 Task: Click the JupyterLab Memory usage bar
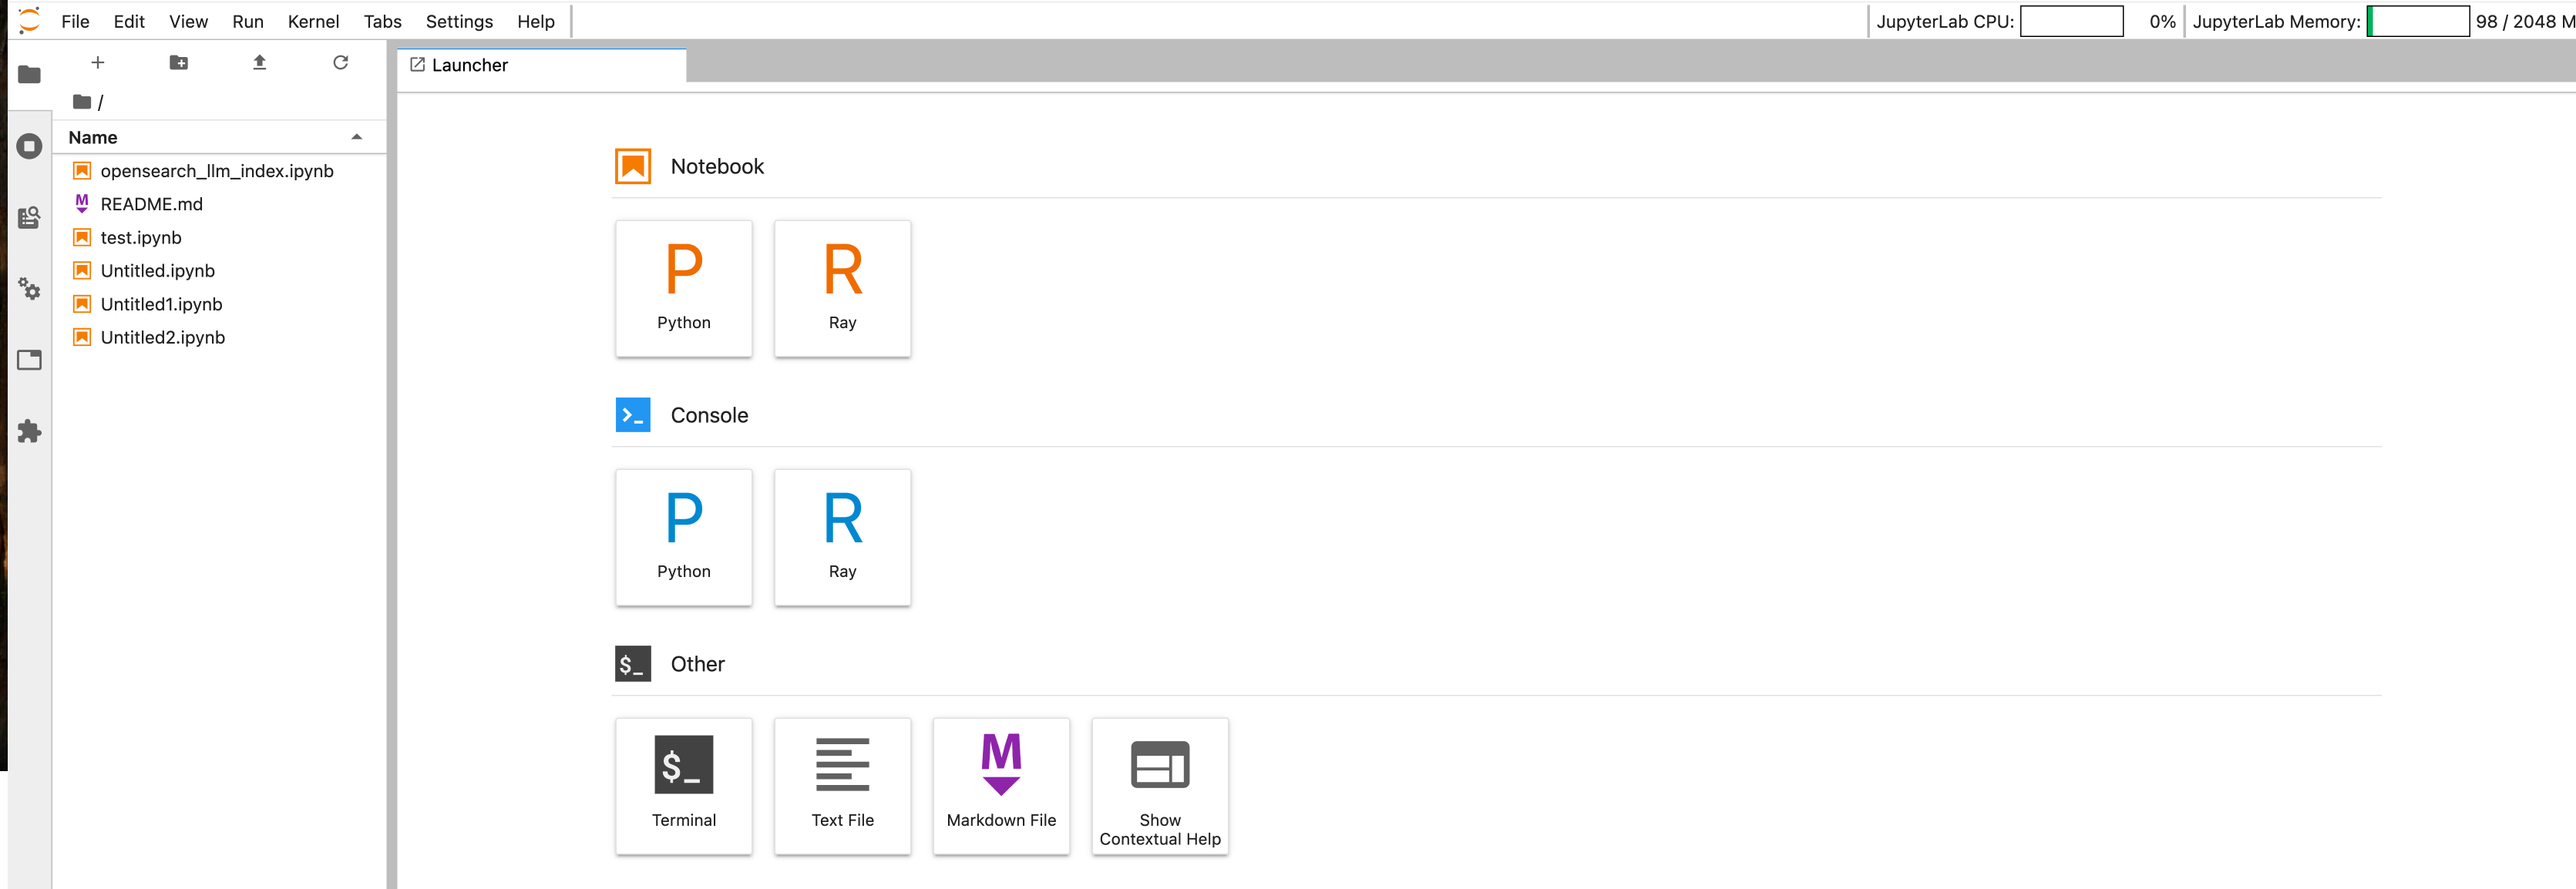click(2417, 21)
